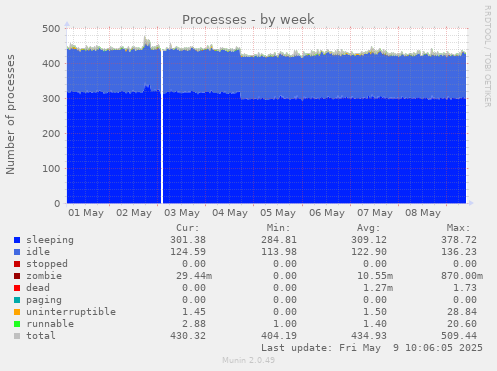Select the 'runnable' legend label
The width and height of the screenshot is (497, 371).
(x=50, y=324)
